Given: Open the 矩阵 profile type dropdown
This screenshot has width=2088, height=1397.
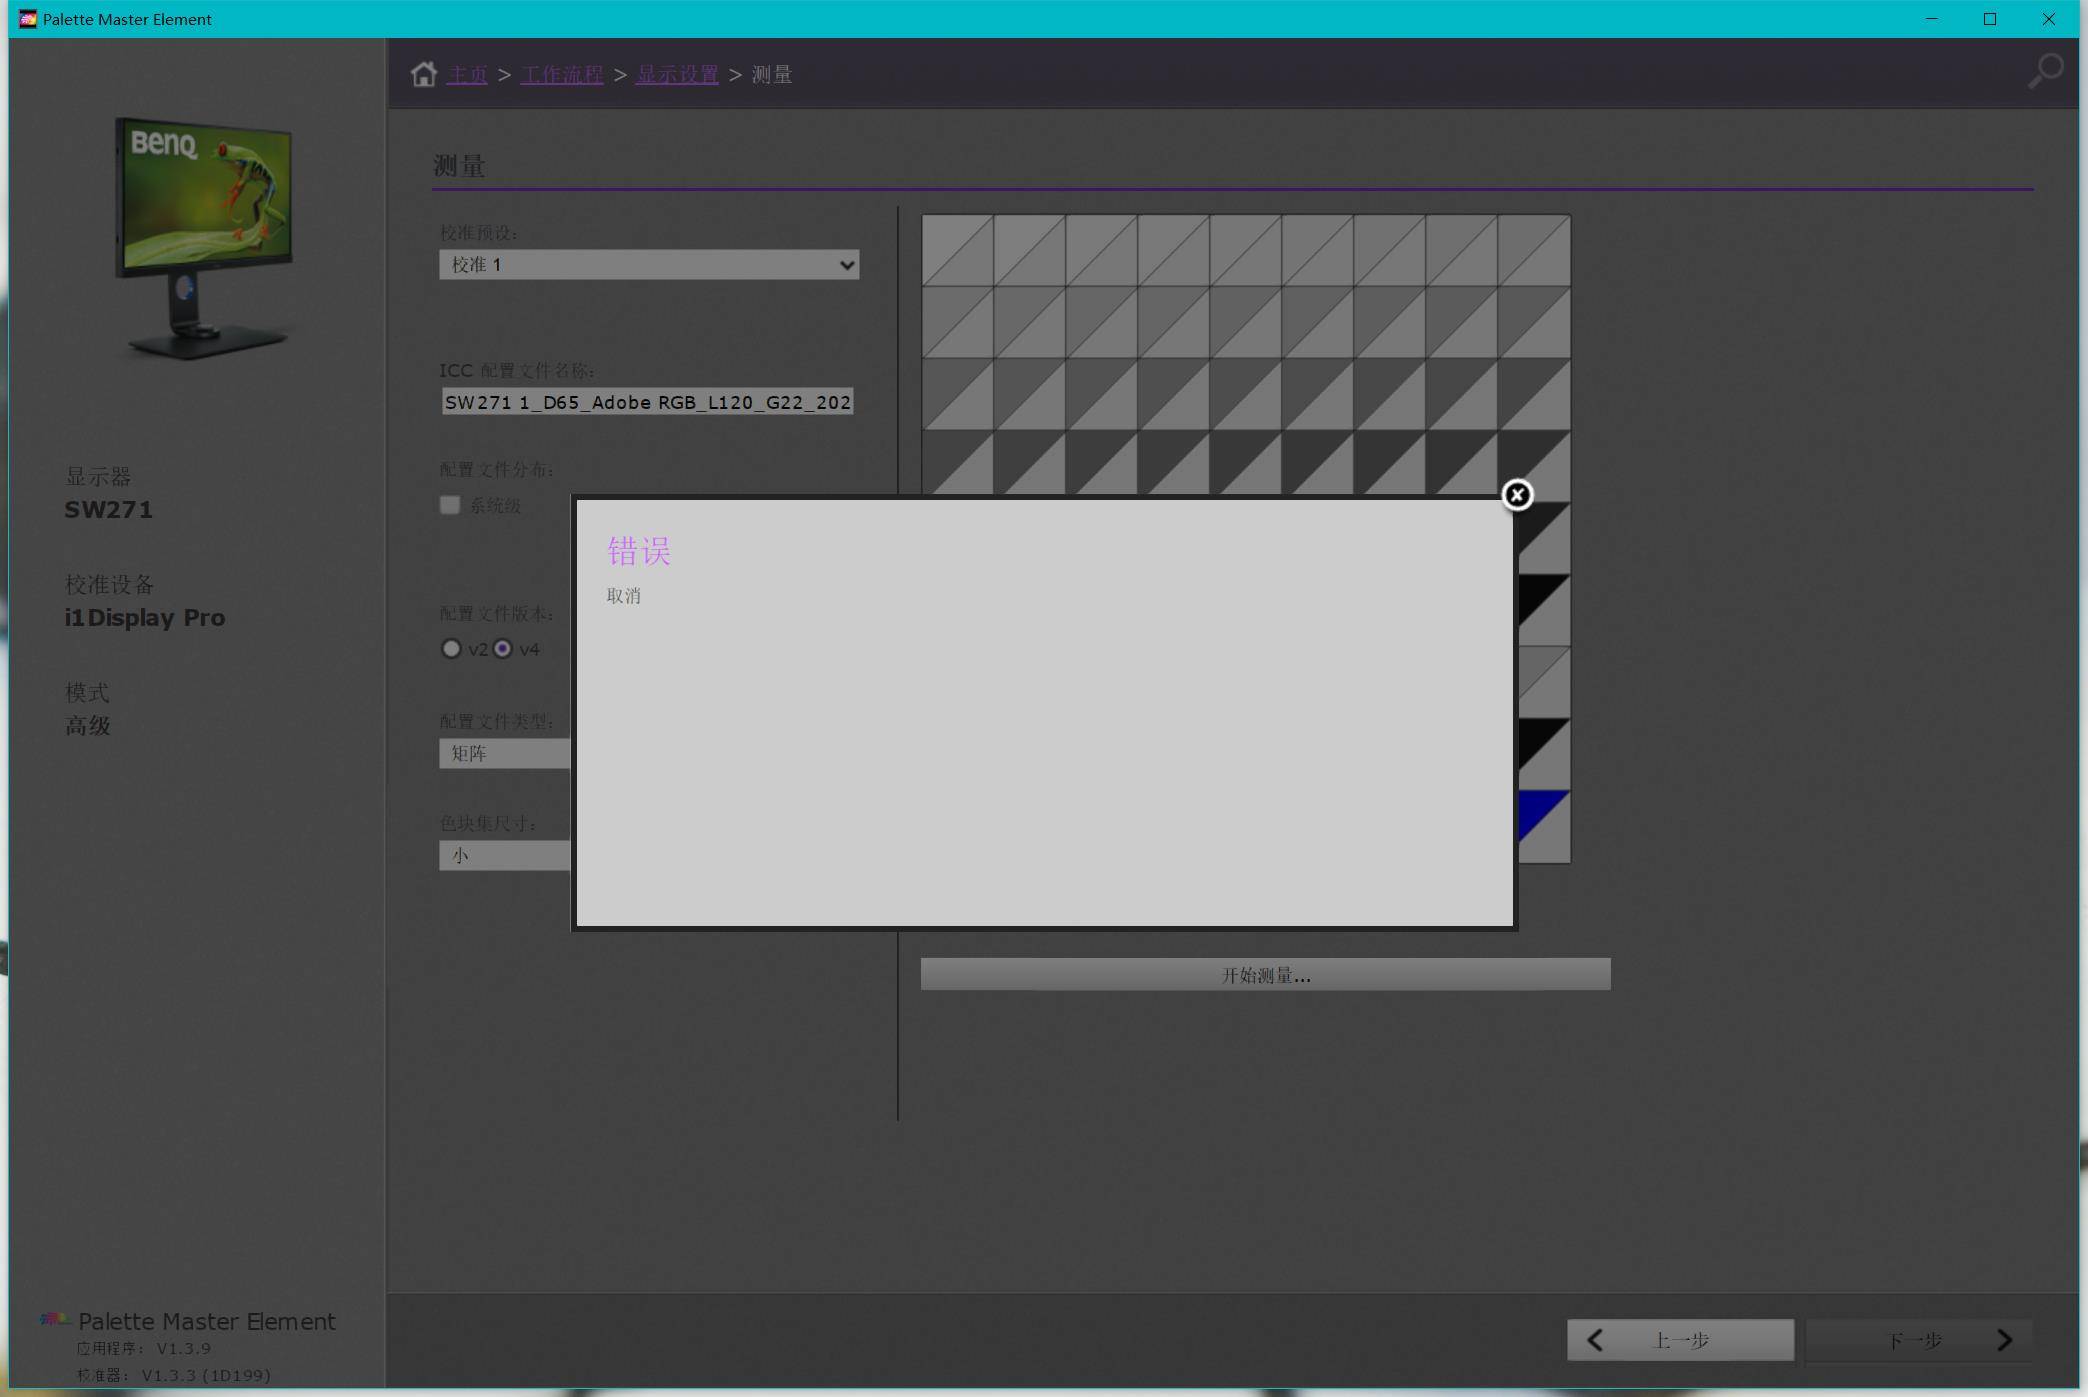Looking at the screenshot, I should (x=504, y=754).
